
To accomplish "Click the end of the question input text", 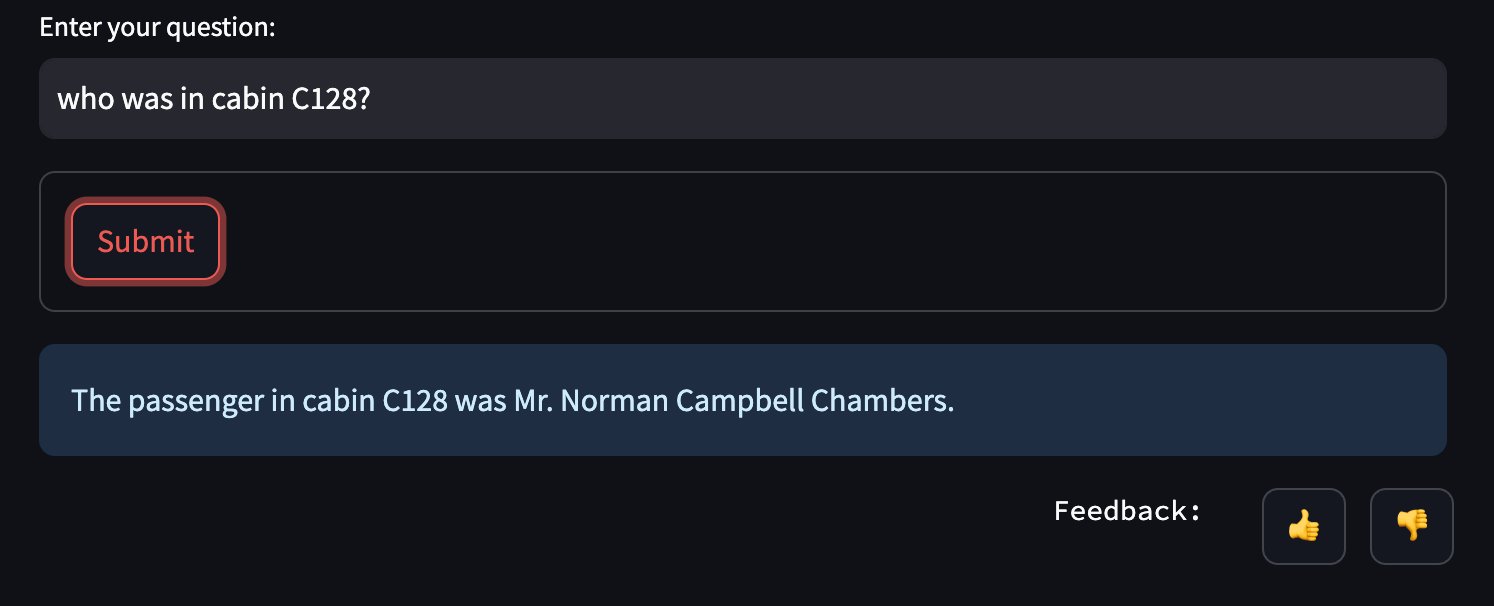I will [373, 99].
